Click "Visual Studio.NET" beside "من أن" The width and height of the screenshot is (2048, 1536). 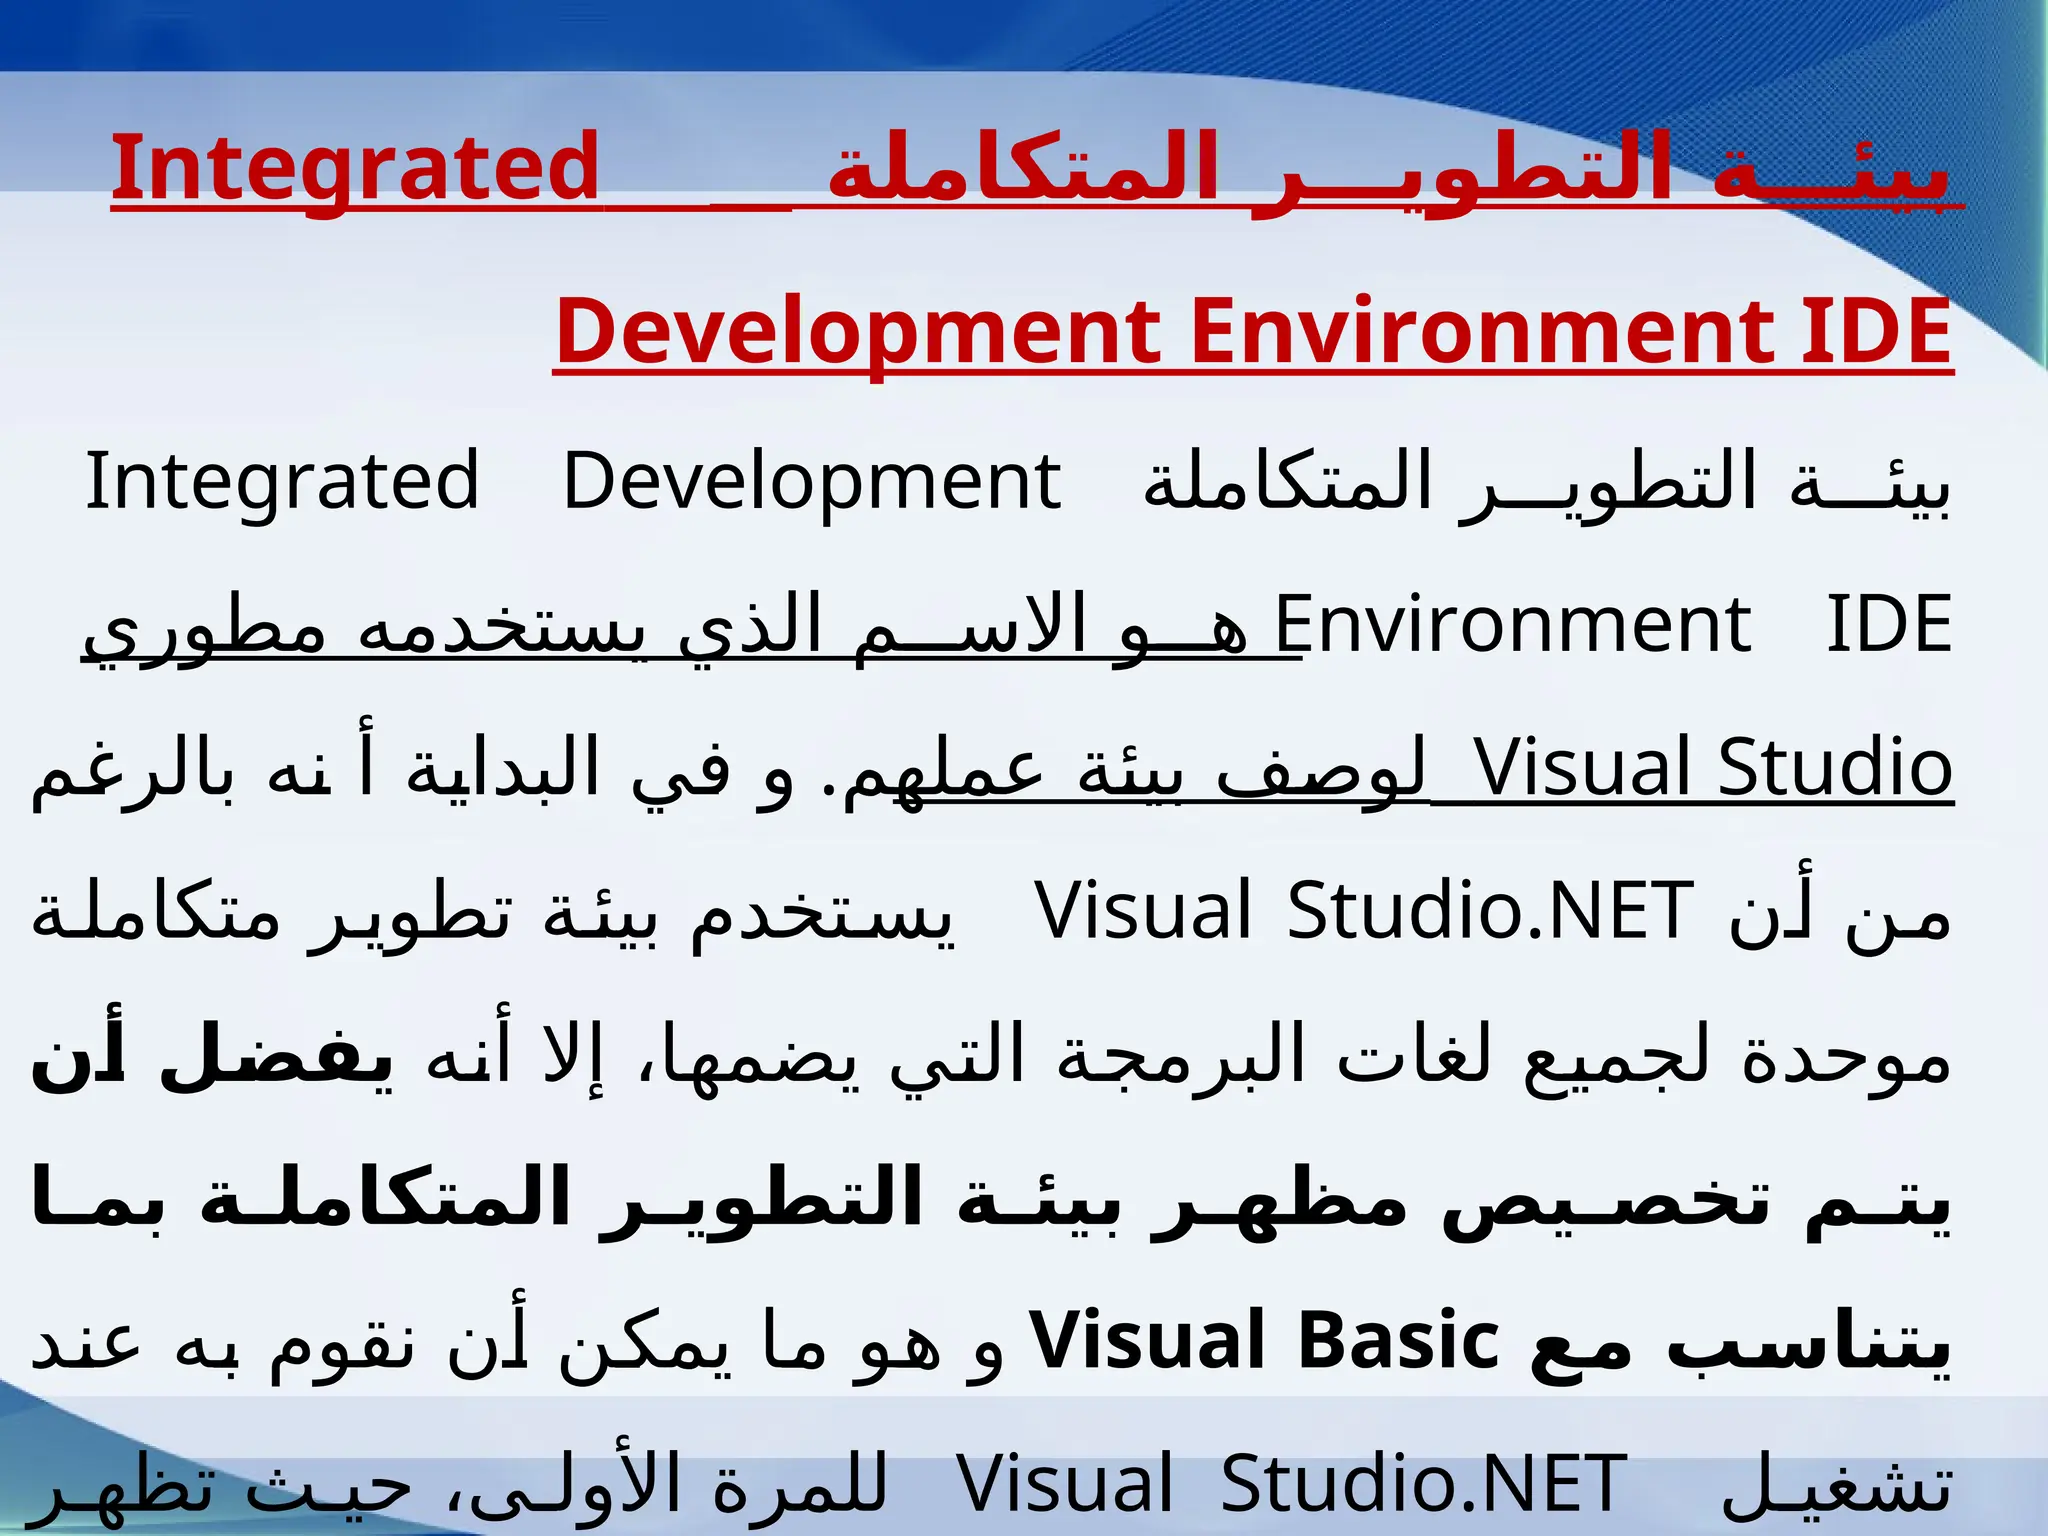(1364, 911)
